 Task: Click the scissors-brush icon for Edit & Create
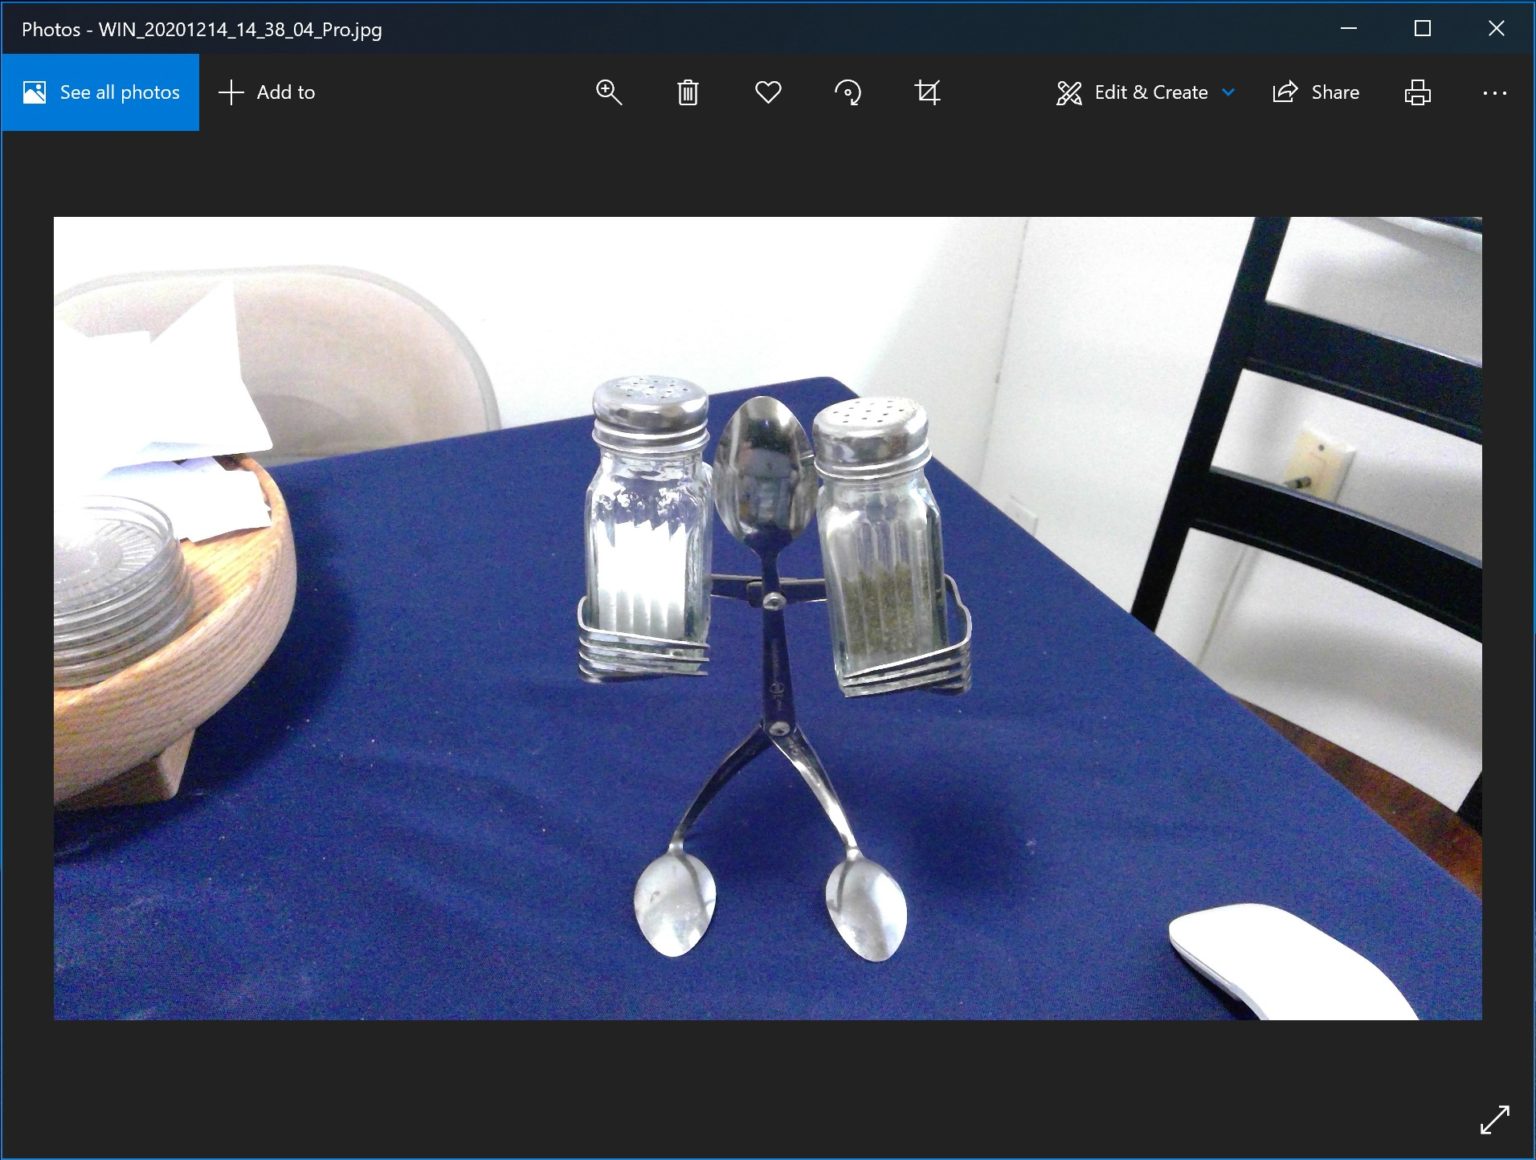(1069, 92)
